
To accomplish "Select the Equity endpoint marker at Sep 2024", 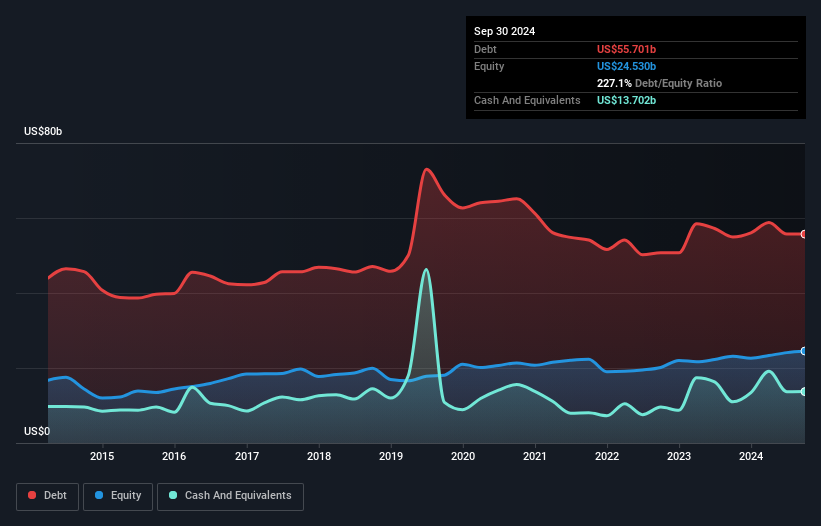I will coord(804,351).
